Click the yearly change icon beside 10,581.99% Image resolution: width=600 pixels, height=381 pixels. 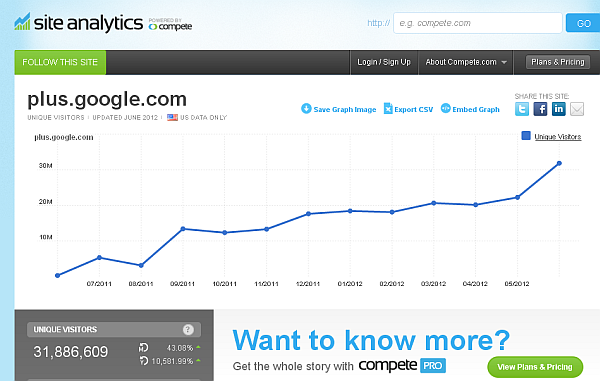click(x=143, y=360)
